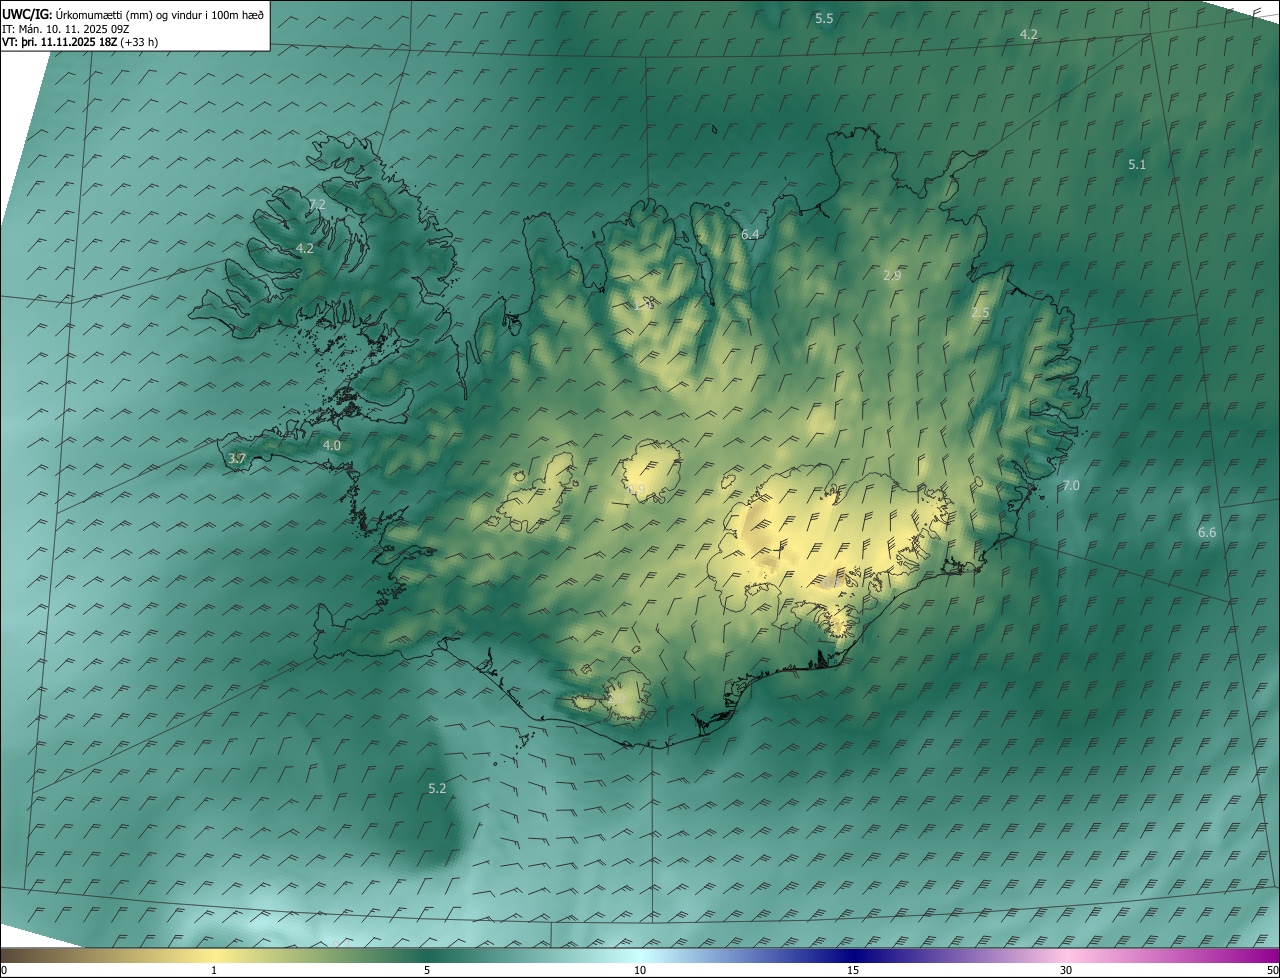The height and width of the screenshot is (978, 1280).
Task: Click the colour scale tick labelled 30
Action: 1066,970
